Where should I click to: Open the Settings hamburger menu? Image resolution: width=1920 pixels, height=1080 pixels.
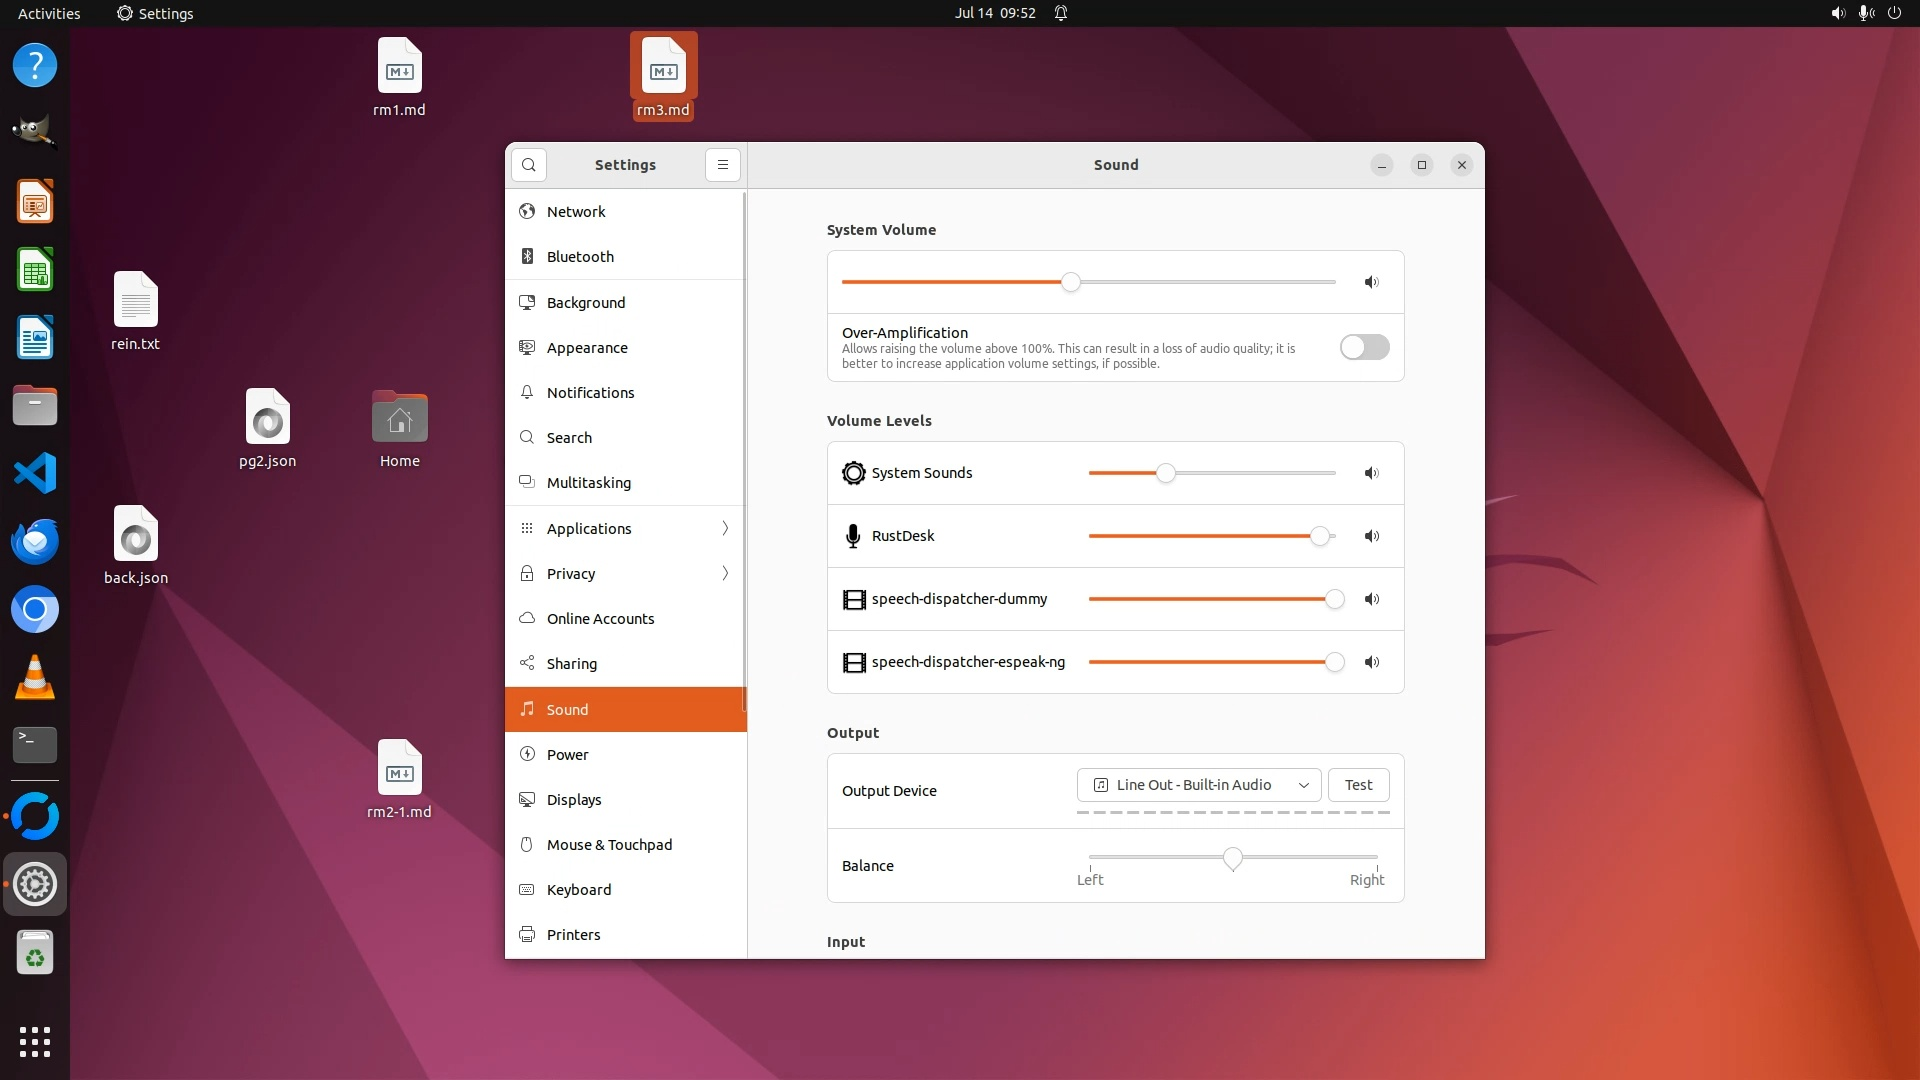coord(722,165)
